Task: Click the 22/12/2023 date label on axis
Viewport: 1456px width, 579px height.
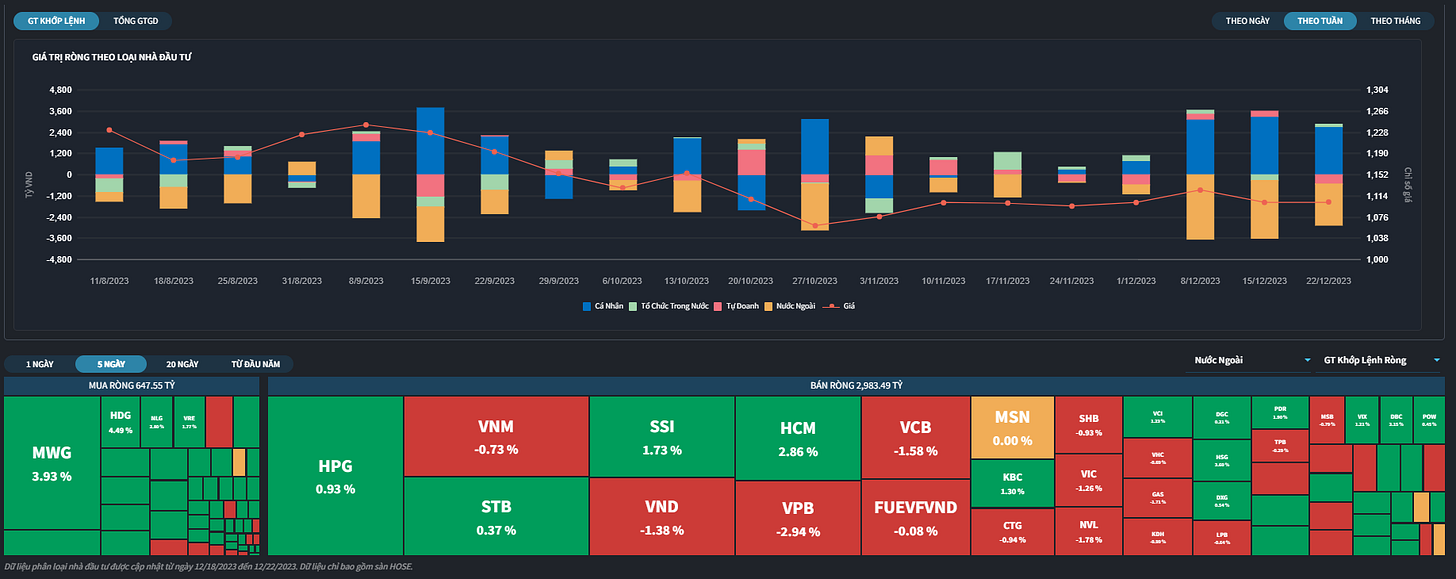Action: pos(1328,280)
